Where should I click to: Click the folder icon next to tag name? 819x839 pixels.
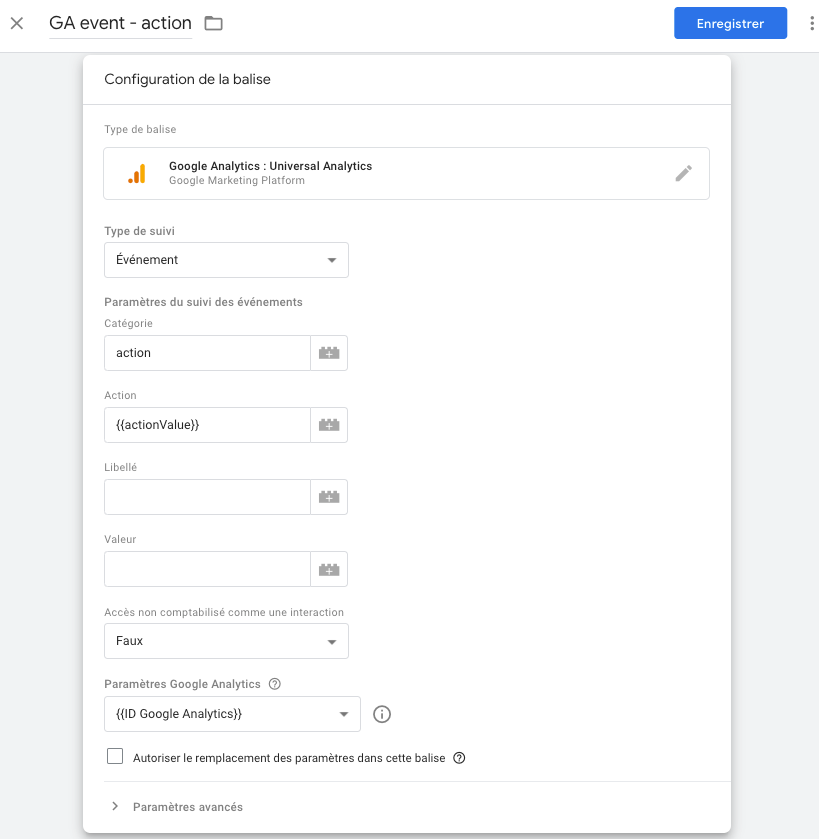tap(213, 23)
